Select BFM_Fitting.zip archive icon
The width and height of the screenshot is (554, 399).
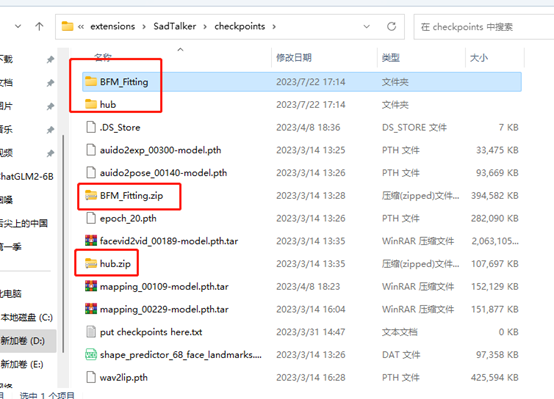(91, 195)
